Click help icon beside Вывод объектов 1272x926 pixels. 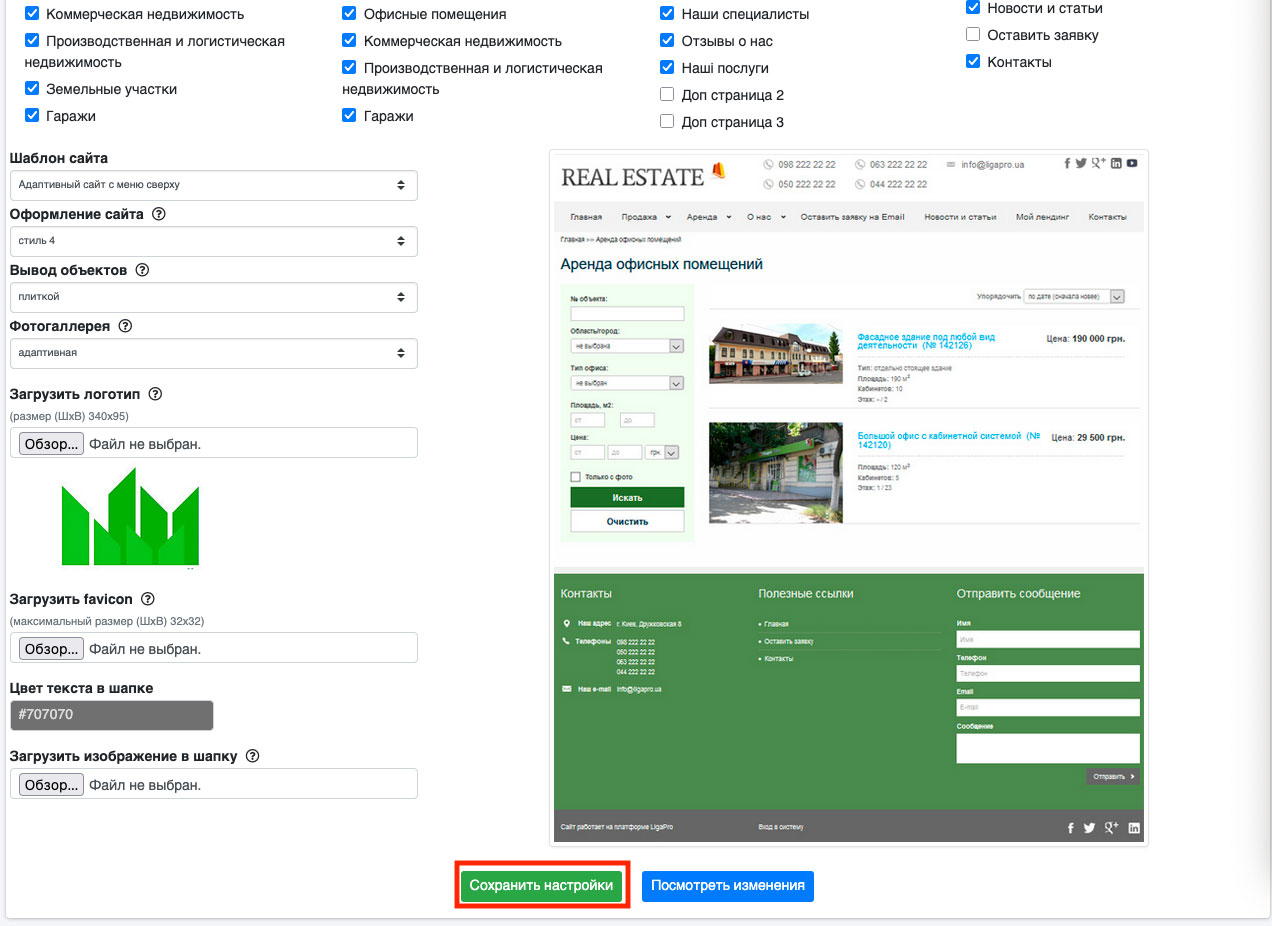click(x=142, y=270)
